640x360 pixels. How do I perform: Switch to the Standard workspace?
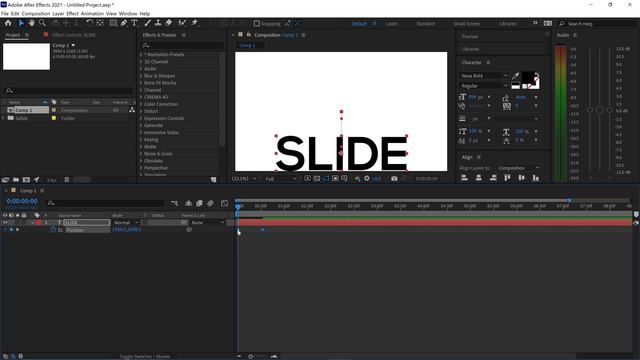point(425,24)
